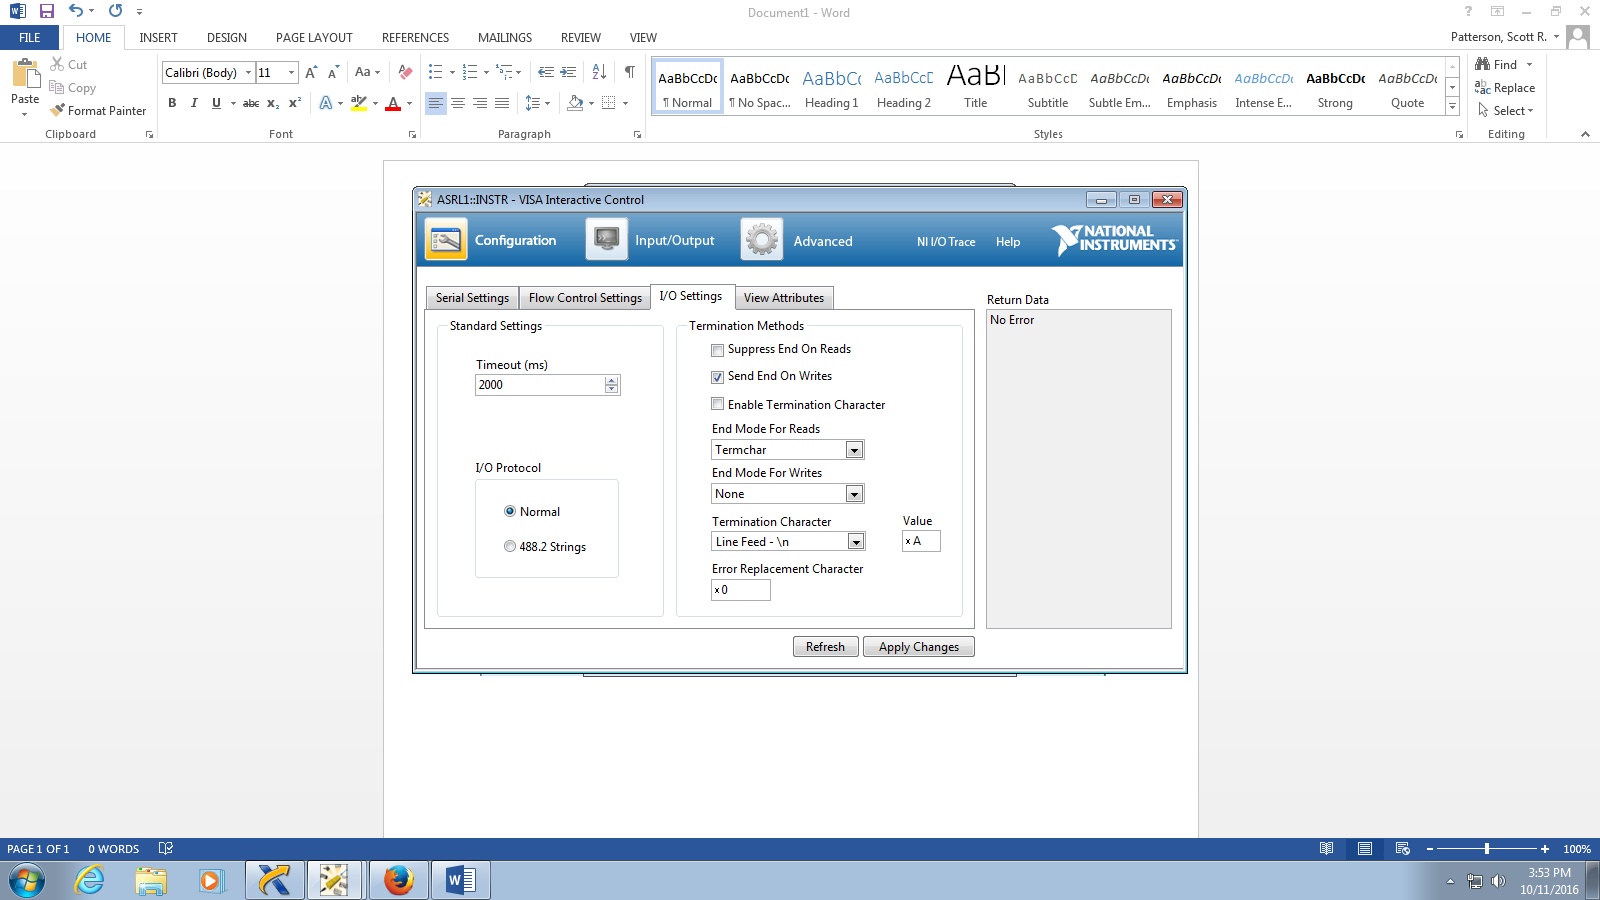
Task: Check Suppress End On Reads
Action: pos(717,350)
